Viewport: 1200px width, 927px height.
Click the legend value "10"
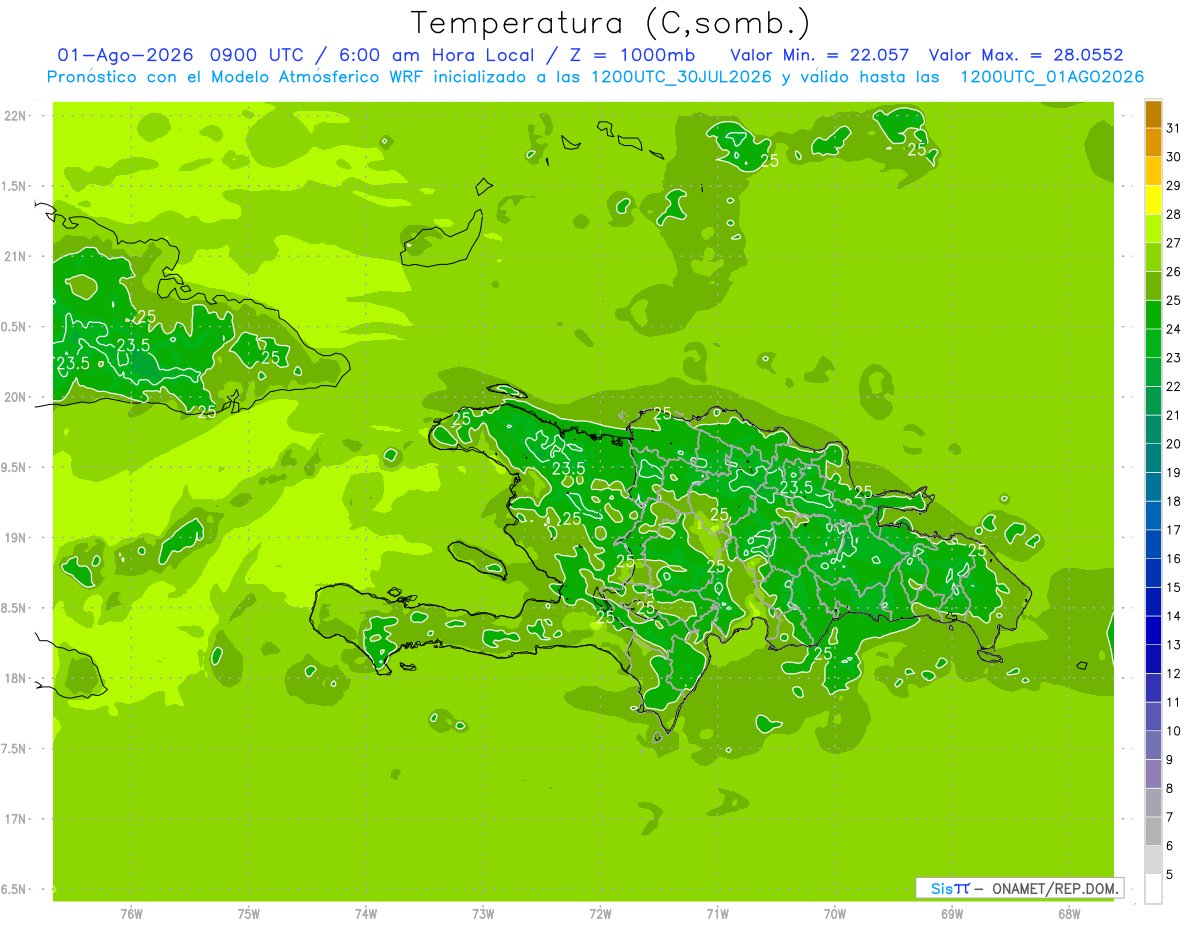pos(1174,731)
